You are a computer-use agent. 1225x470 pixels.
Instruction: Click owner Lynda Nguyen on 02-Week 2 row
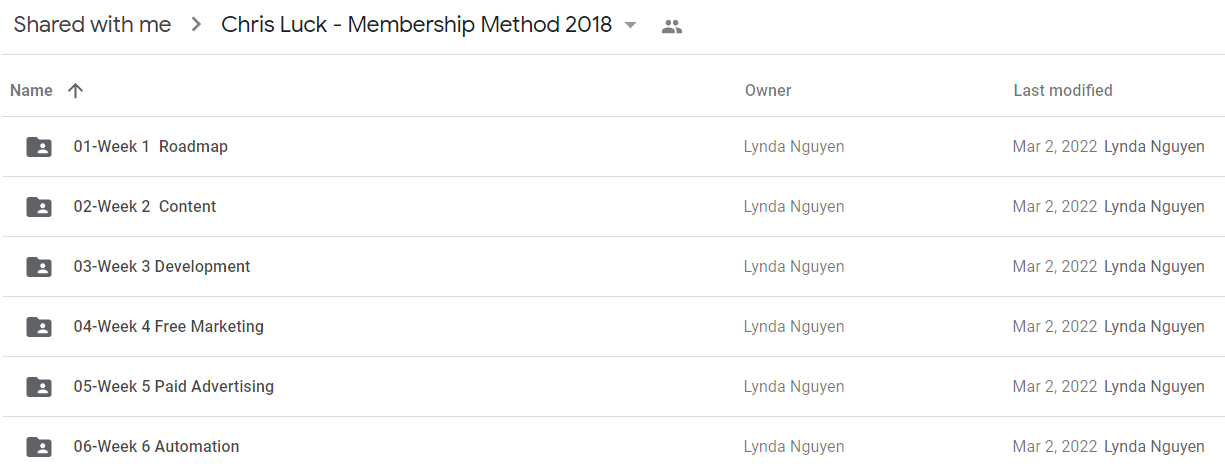[x=794, y=206]
